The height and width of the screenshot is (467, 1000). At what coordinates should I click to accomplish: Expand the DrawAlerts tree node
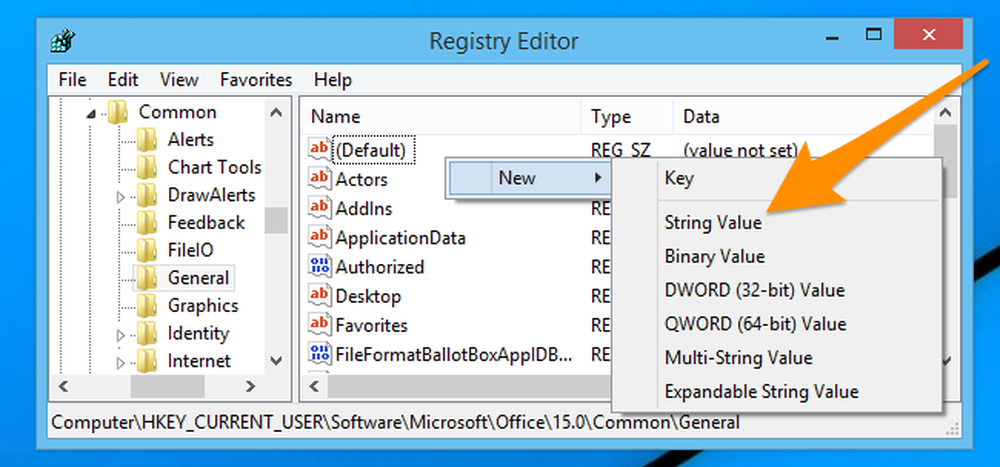(x=121, y=197)
